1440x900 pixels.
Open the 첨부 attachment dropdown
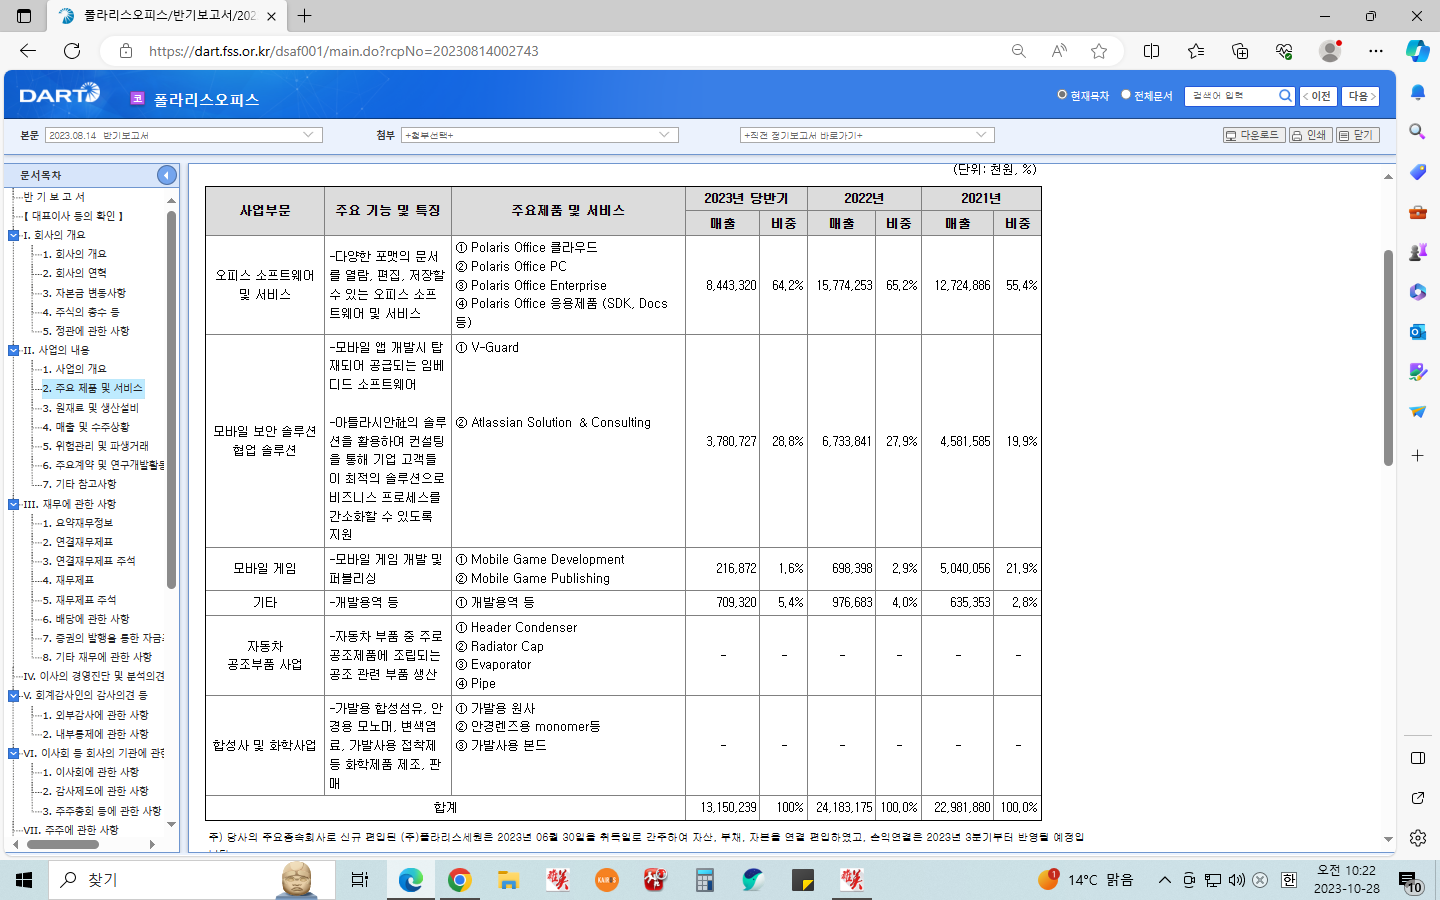(539, 135)
